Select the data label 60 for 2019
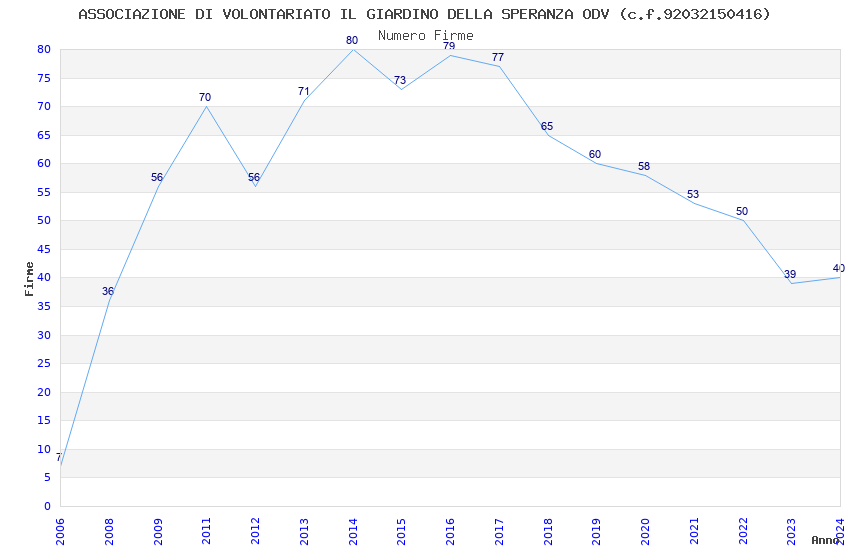The image size is (850, 550). tap(595, 154)
